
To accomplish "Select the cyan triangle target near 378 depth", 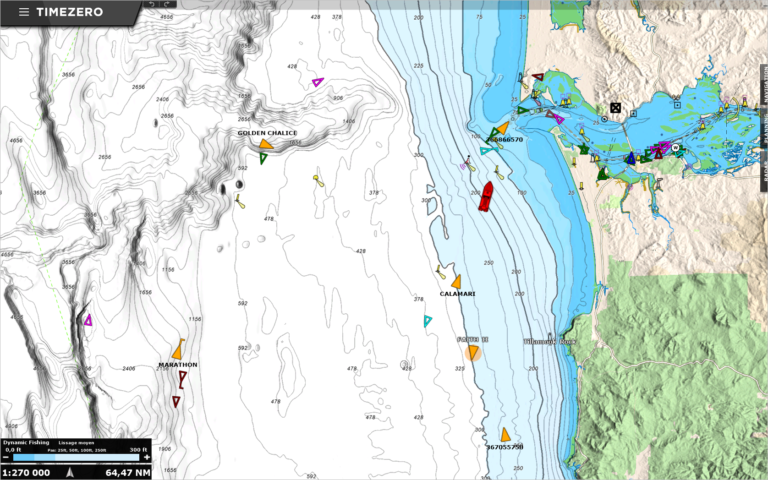I will point(427,321).
